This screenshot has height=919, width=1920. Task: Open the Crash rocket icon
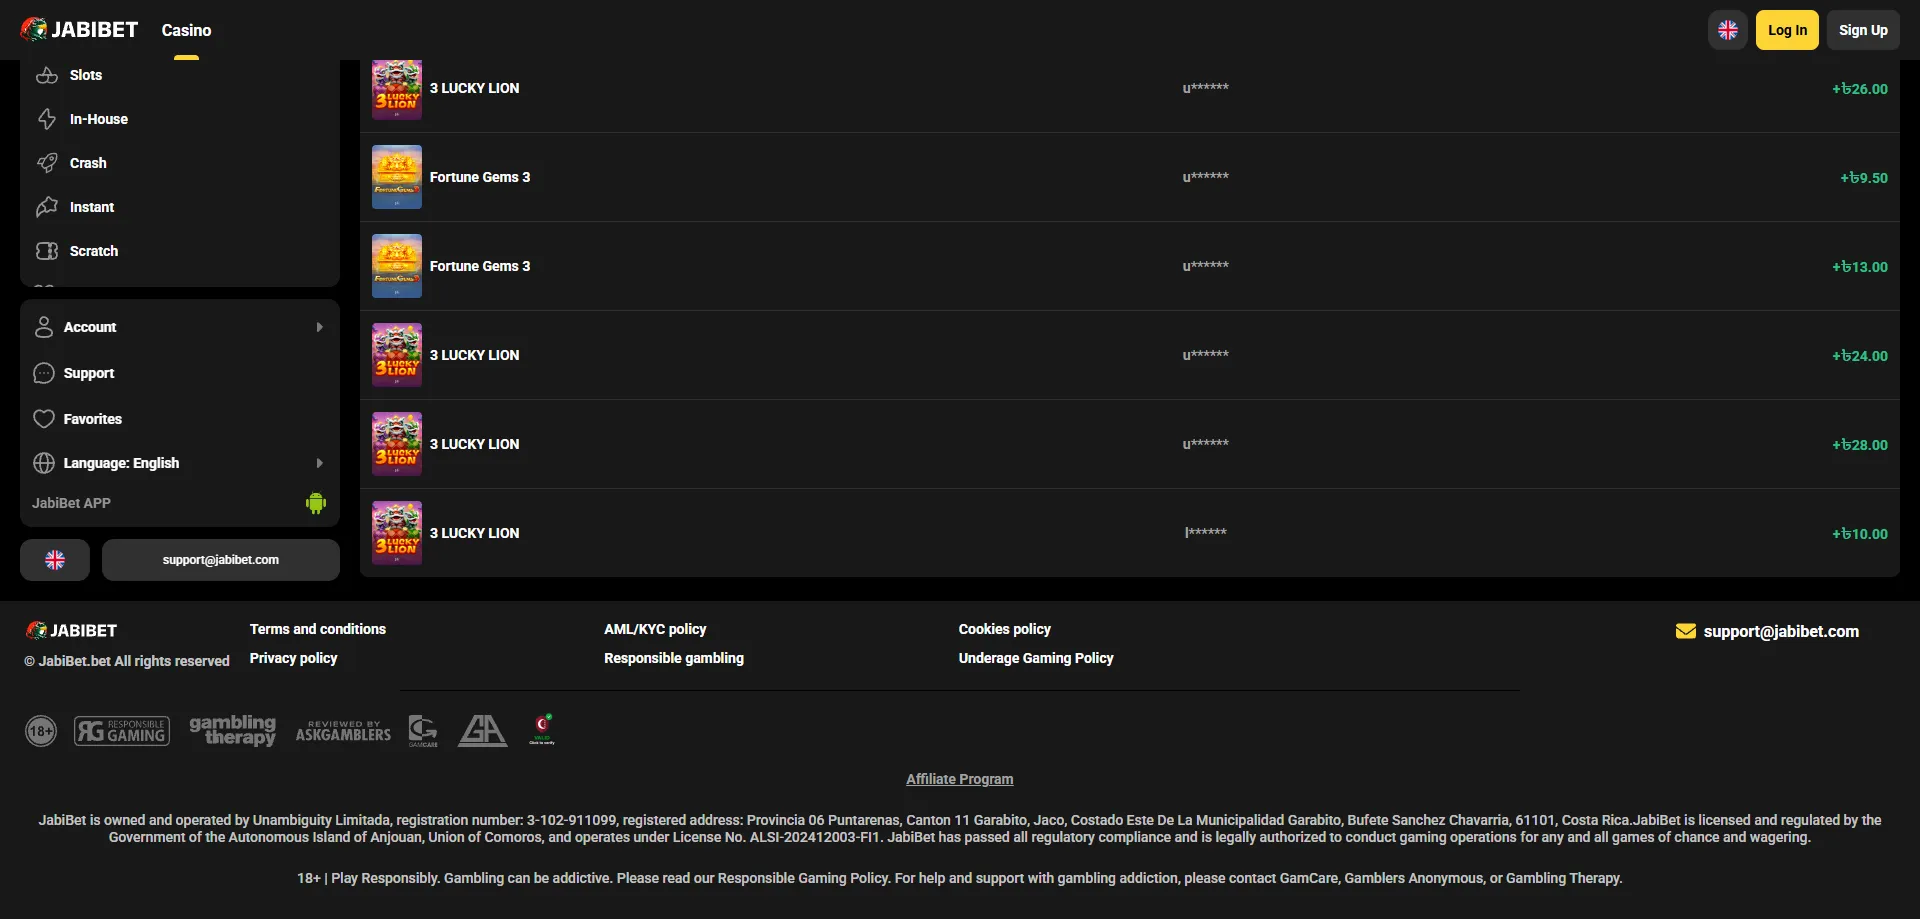tap(47, 163)
